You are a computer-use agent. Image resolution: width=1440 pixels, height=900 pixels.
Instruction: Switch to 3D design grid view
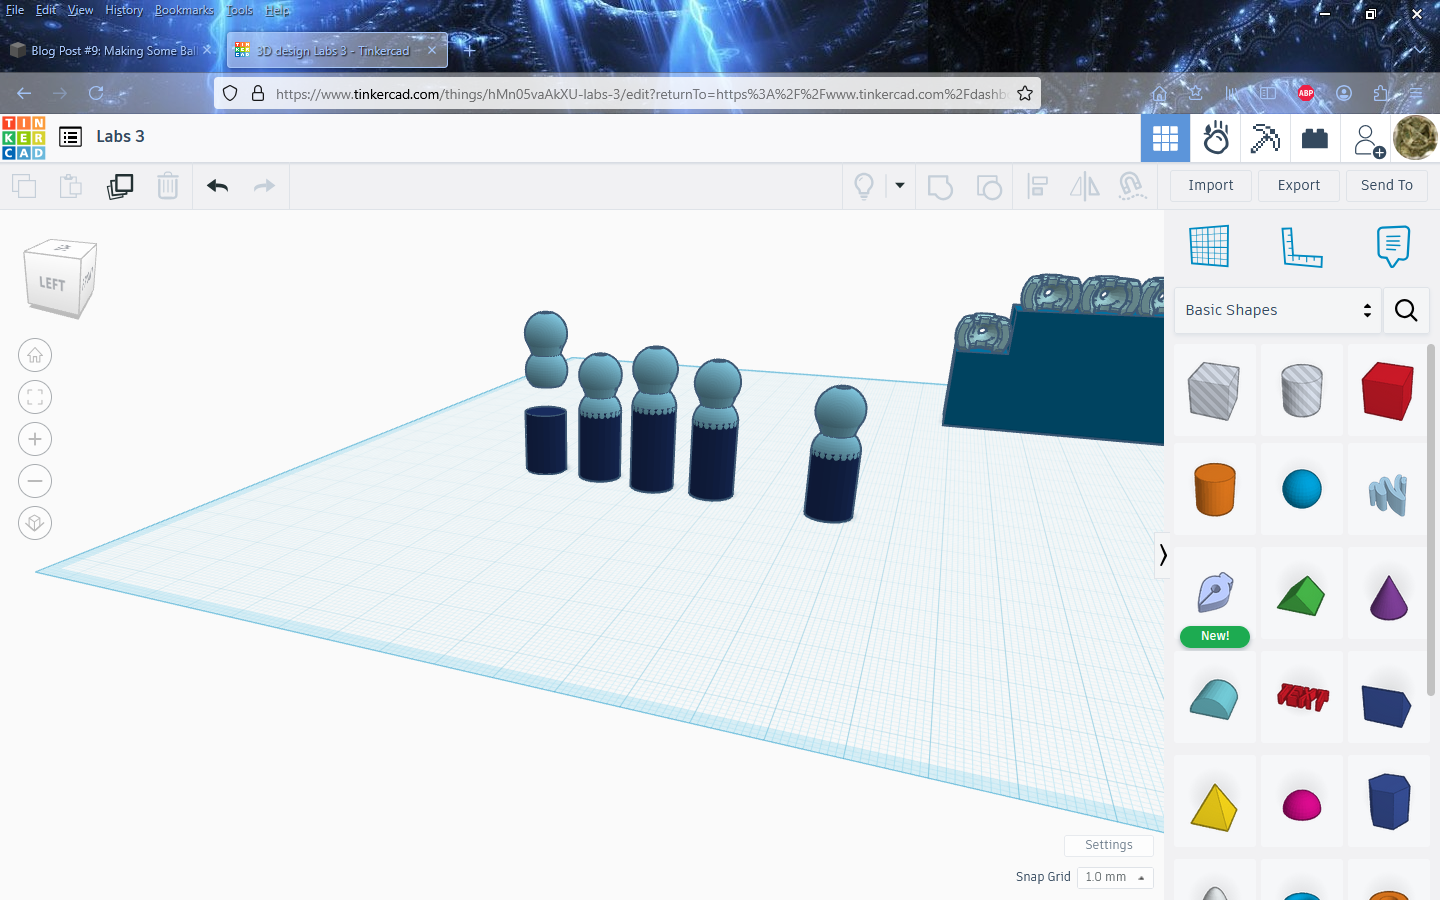(1165, 138)
